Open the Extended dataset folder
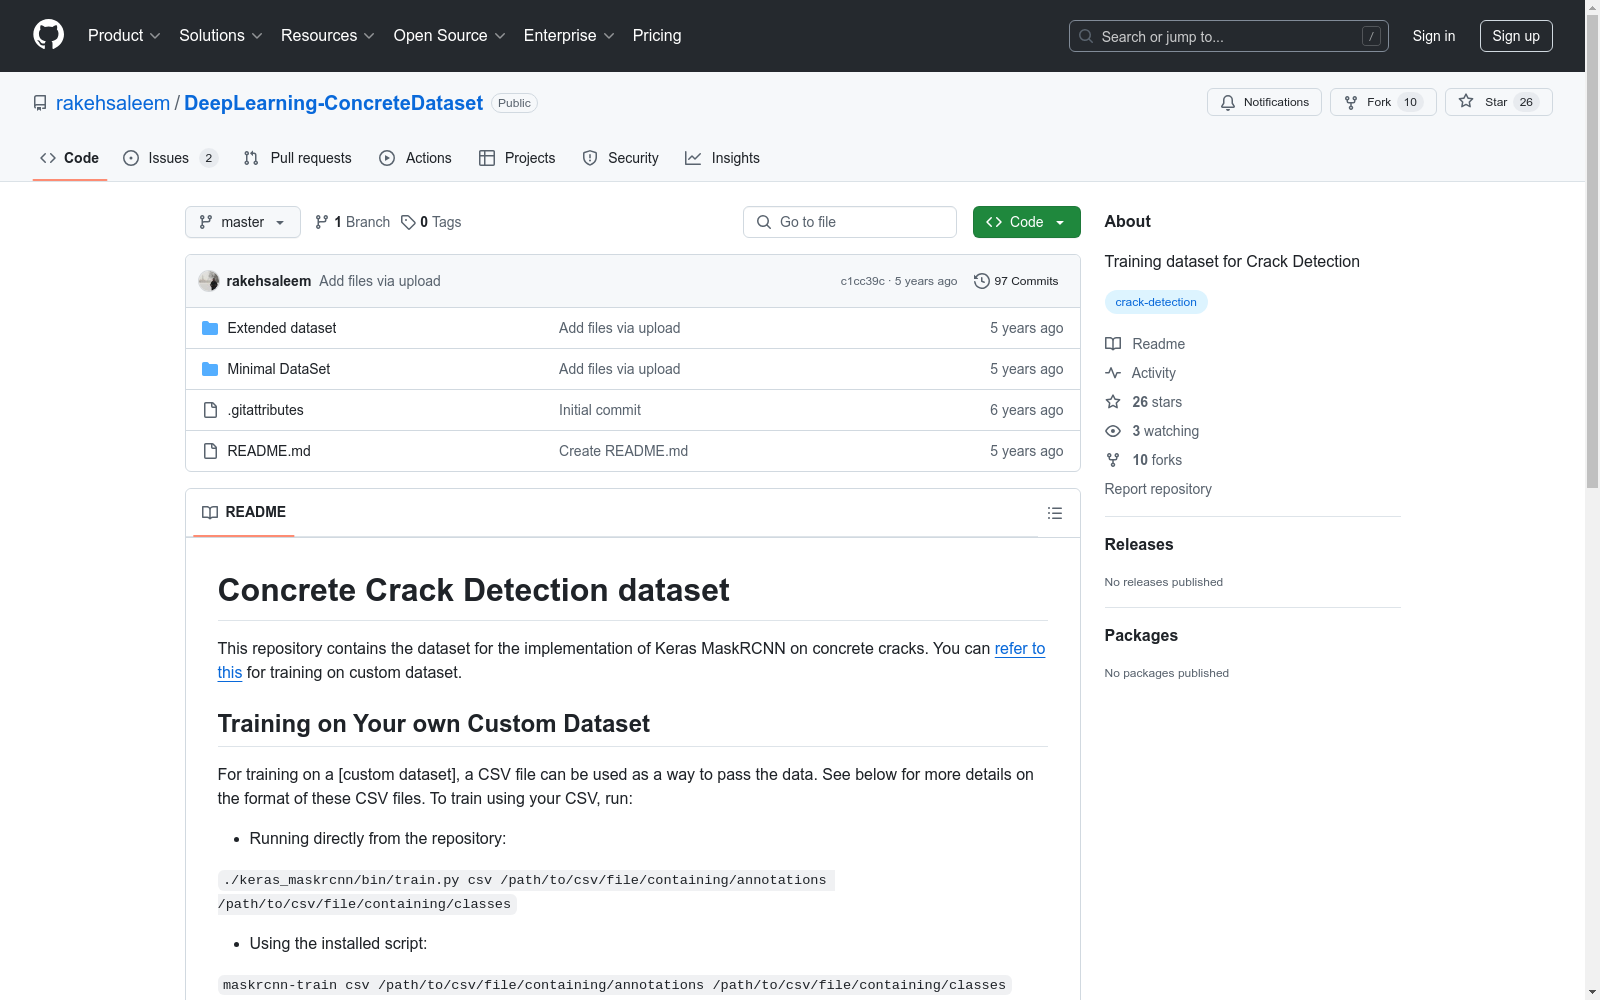The height and width of the screenshot is (1000, 1600). click(282, 328)
